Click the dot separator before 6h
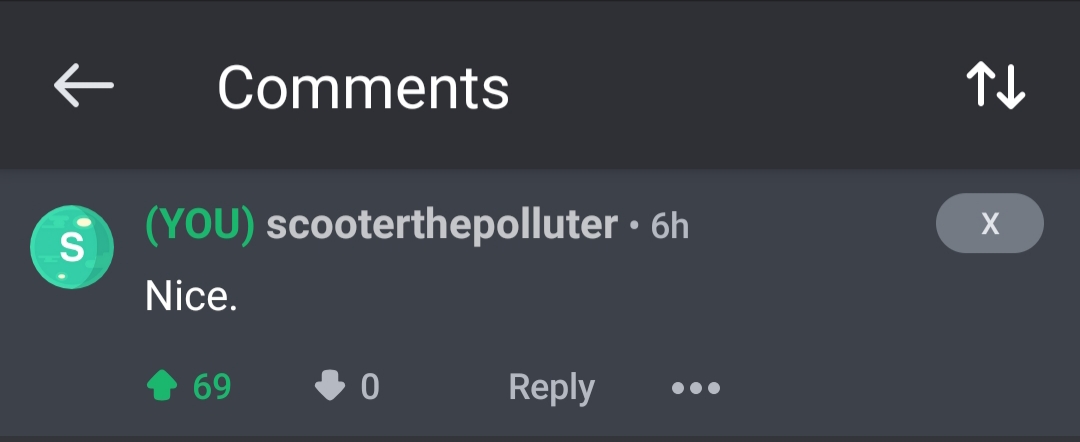This screenshot has height=442, width=1080. pos(634,227)
